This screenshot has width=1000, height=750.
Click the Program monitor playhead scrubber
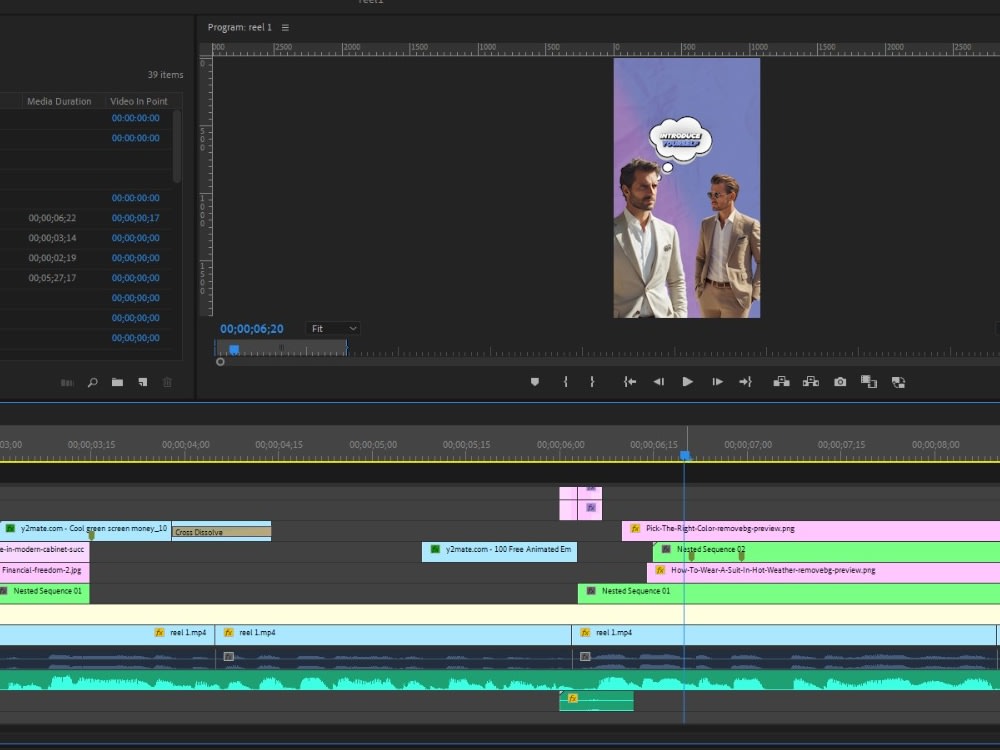(234, 350)
